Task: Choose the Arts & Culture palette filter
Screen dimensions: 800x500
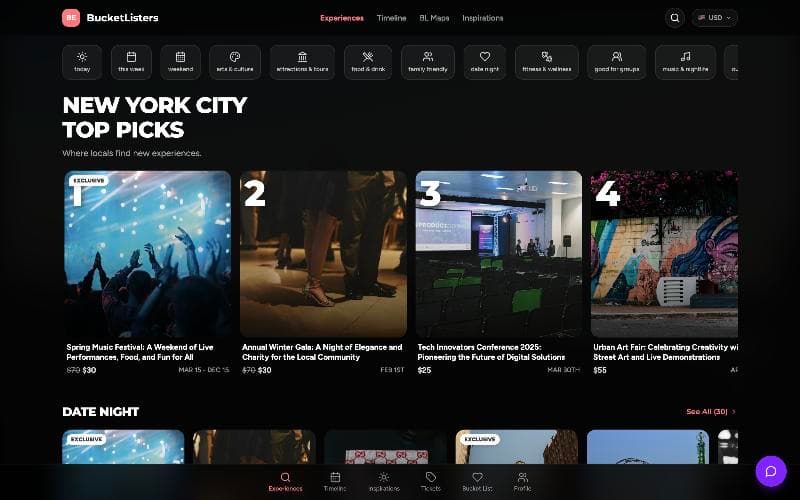Action: (x=235, y=62)
